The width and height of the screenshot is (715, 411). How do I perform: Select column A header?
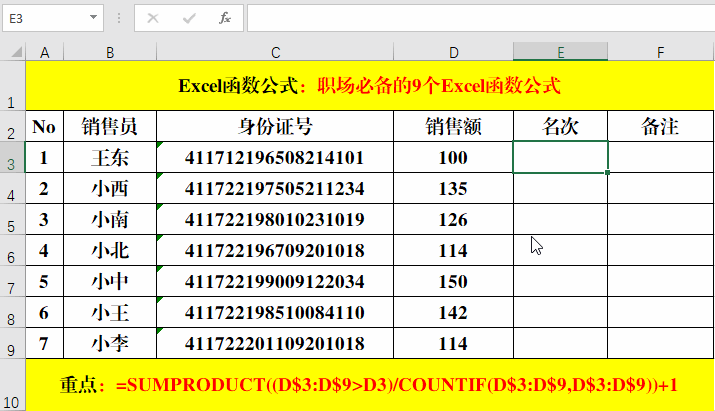click(x=45, y=52)
